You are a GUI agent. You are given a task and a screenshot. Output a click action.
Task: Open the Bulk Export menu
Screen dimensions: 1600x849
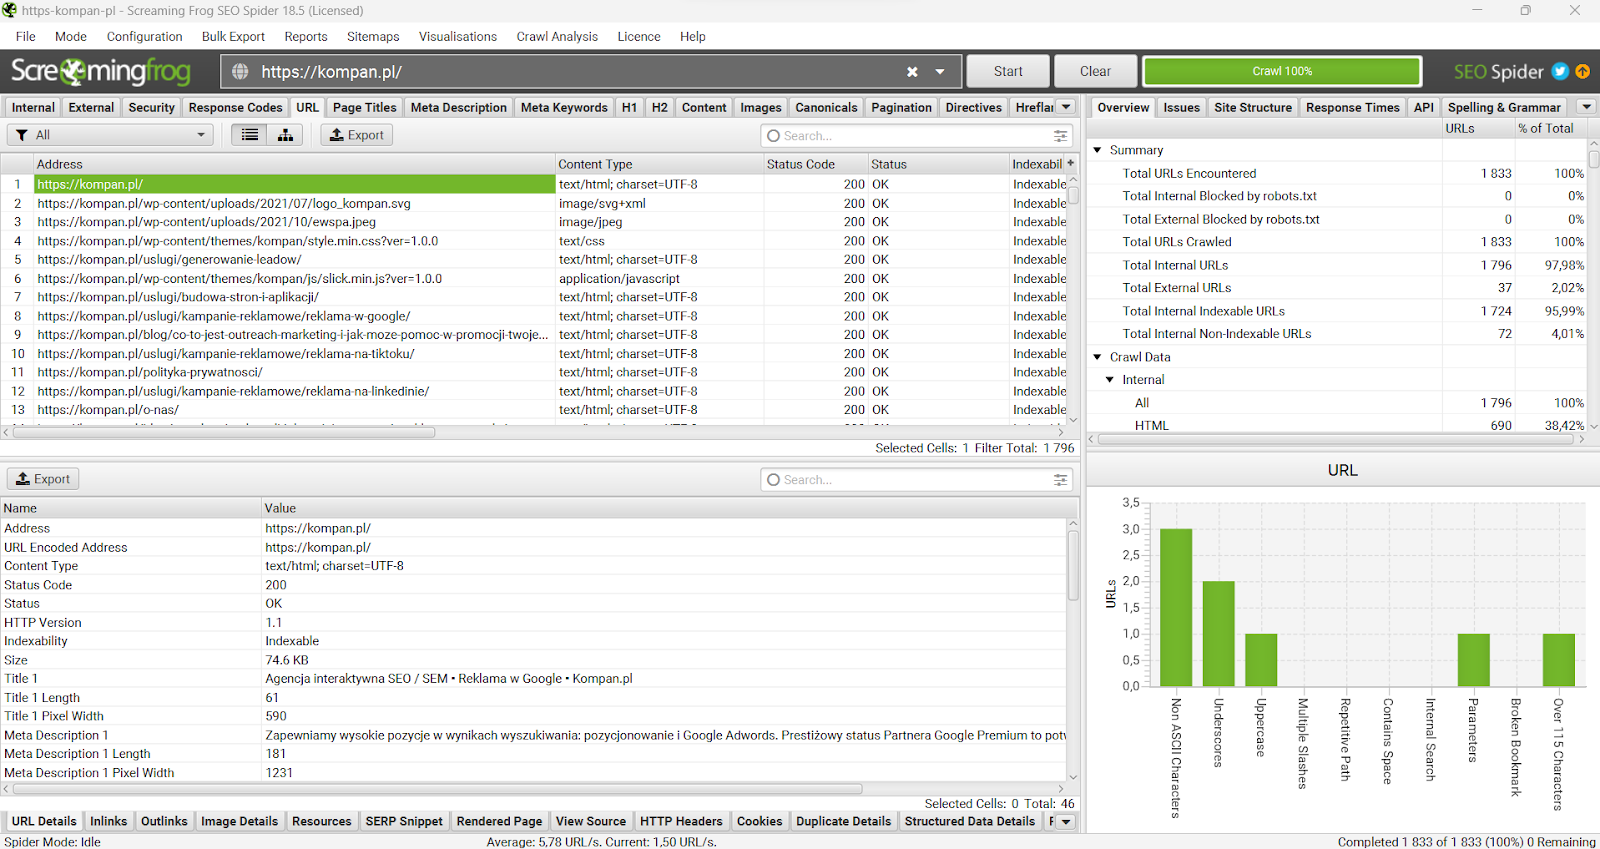pos(233,36)
